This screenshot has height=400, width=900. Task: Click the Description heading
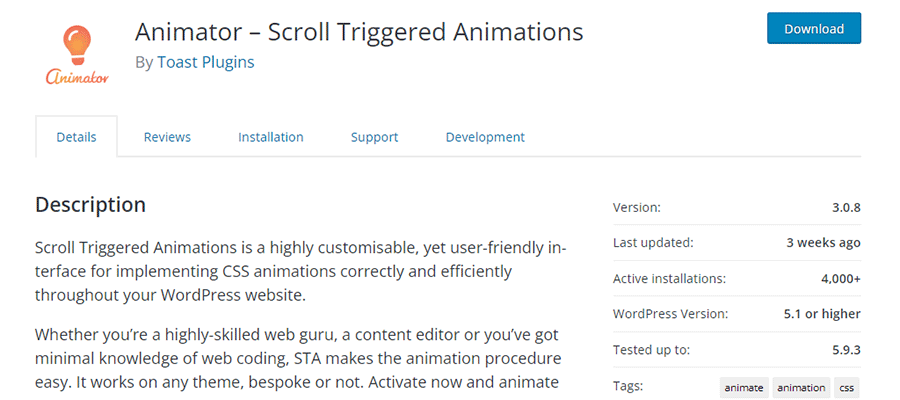click(90, 205)
